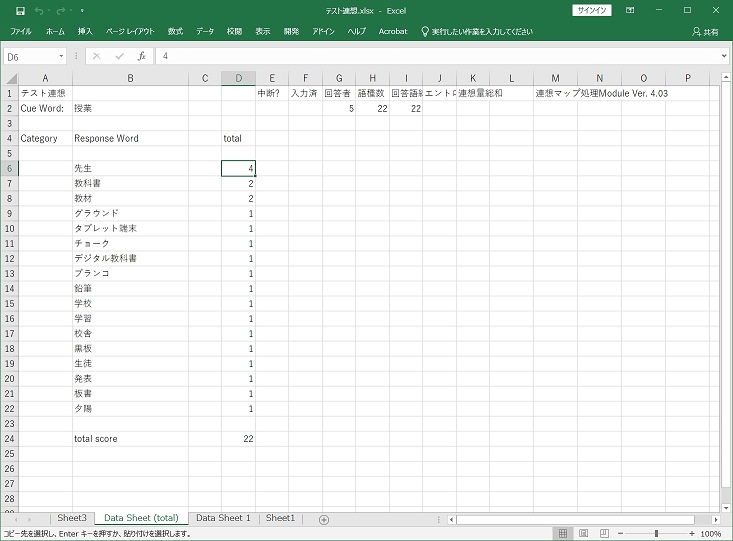
Task: Click the Insert Function fx icon
Action: tap(142, 56)
